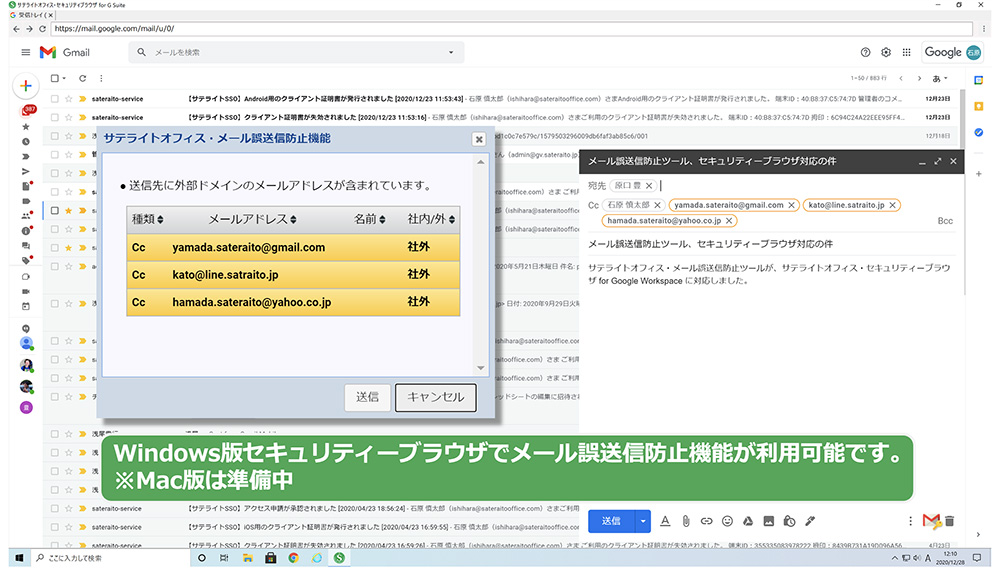The height and width of the screenshot is (570, 1000).
Task: Open Windows Start menu
Action: coord(19,558)
